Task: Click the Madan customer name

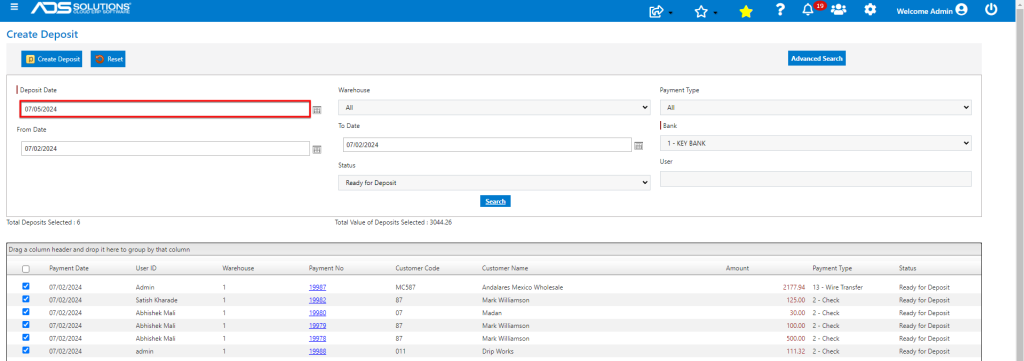Action: point(492,313)
